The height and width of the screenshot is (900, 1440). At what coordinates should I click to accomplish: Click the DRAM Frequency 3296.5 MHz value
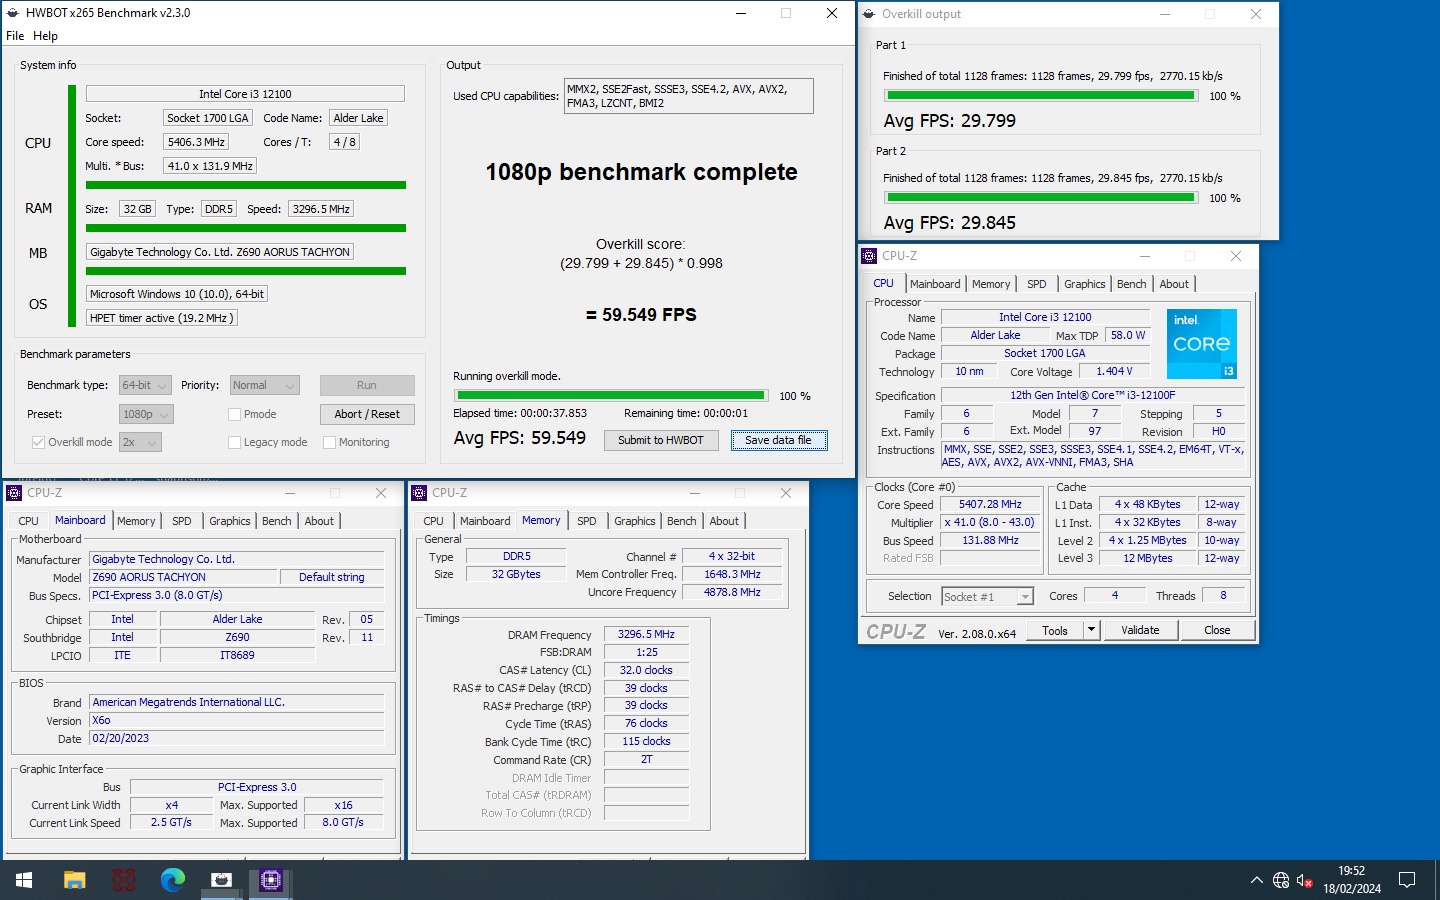point(646,634)
